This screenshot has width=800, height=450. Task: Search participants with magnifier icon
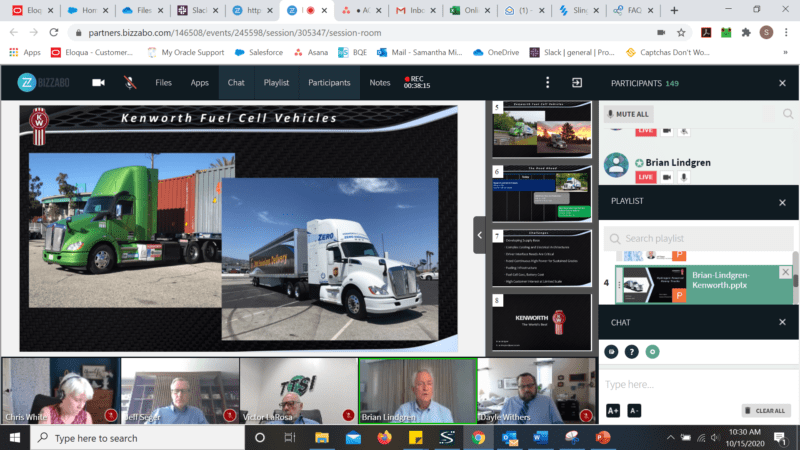coord(788,114)
